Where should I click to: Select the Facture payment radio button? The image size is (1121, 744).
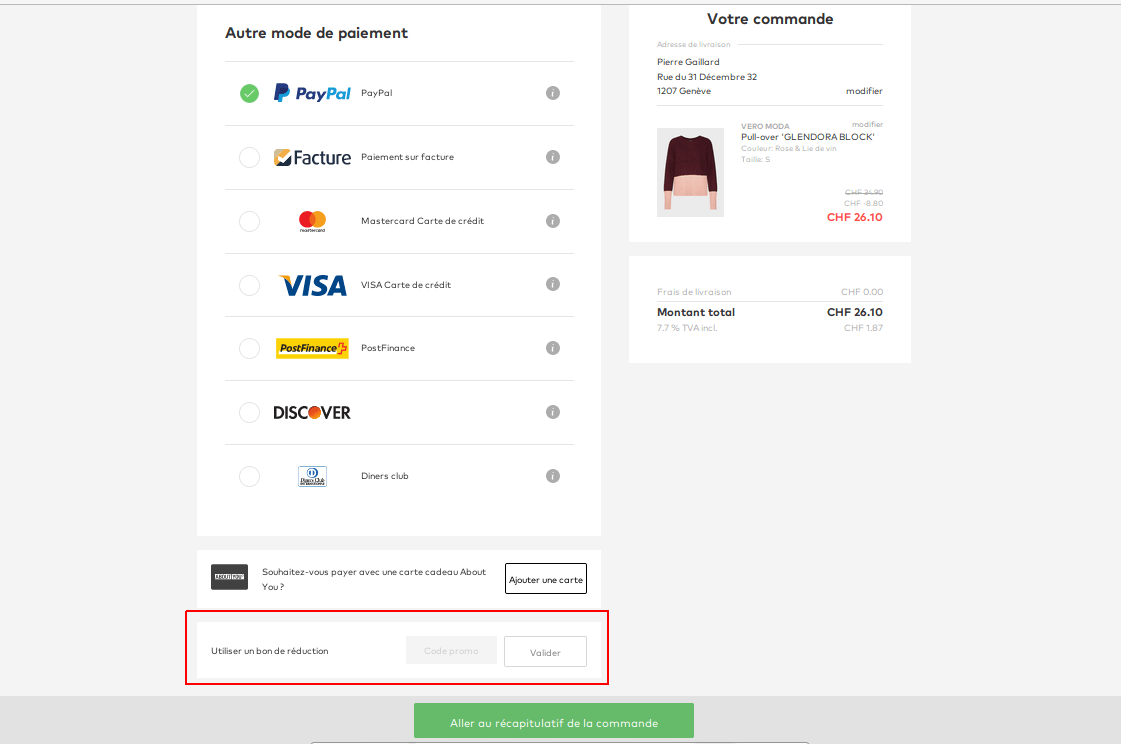click(249, 157)
